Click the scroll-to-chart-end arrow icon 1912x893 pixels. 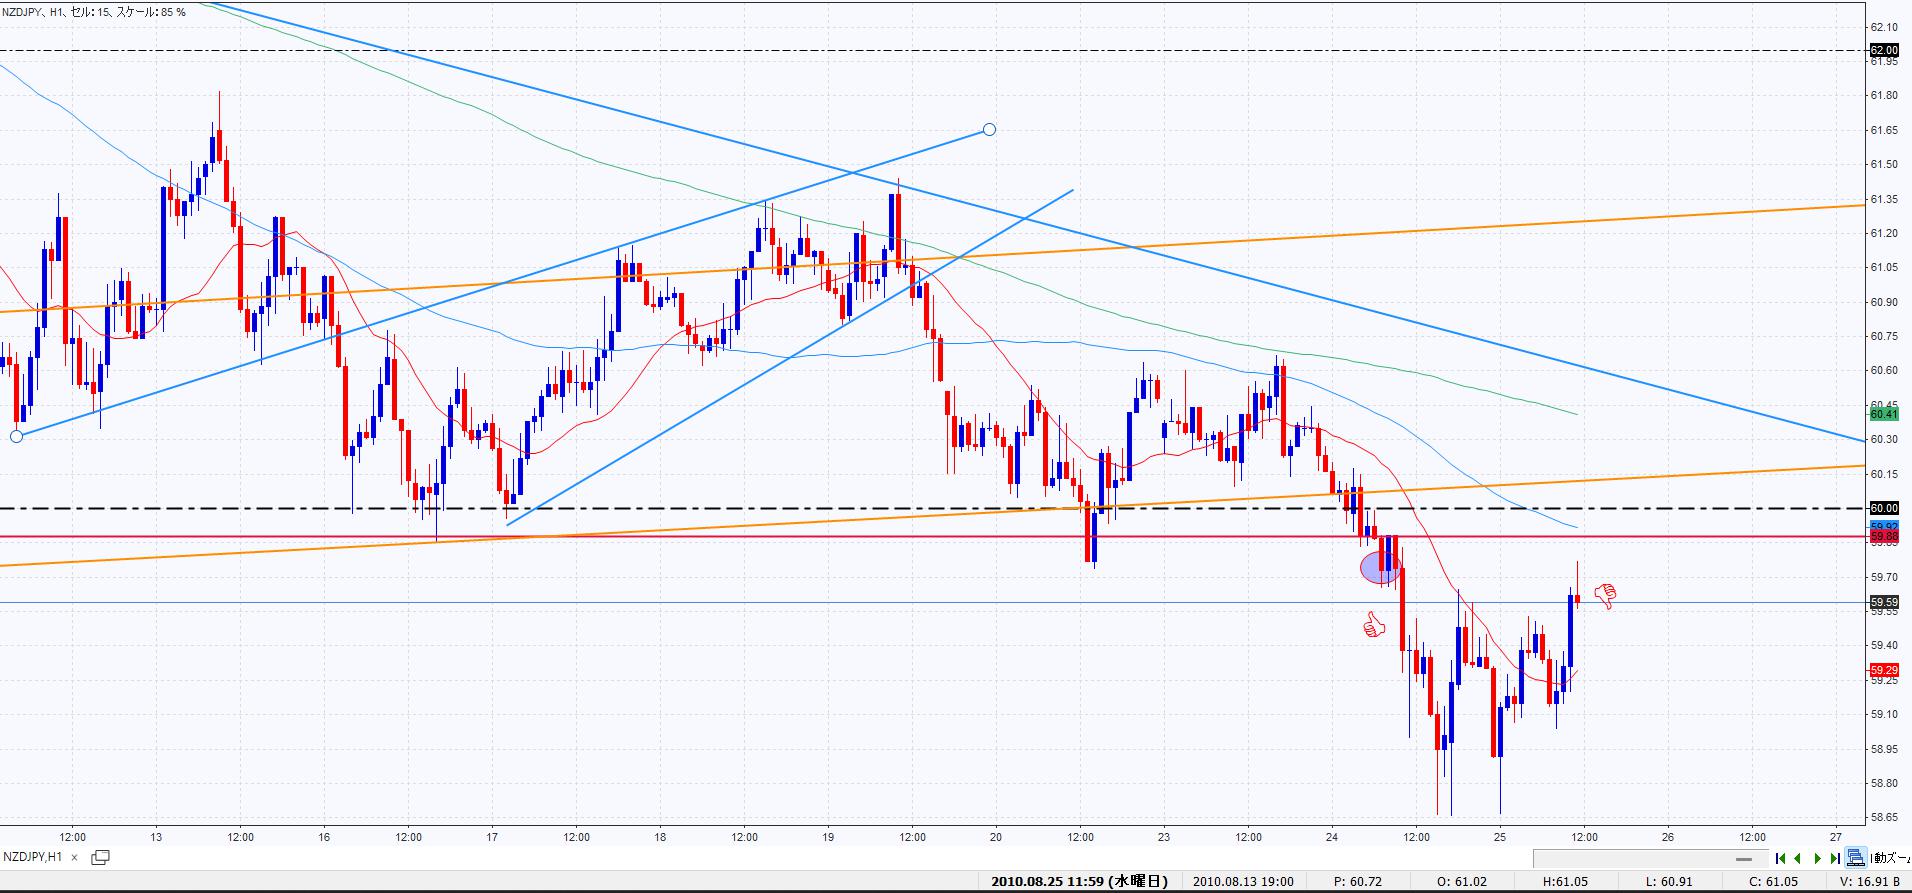pos(1835,858)
